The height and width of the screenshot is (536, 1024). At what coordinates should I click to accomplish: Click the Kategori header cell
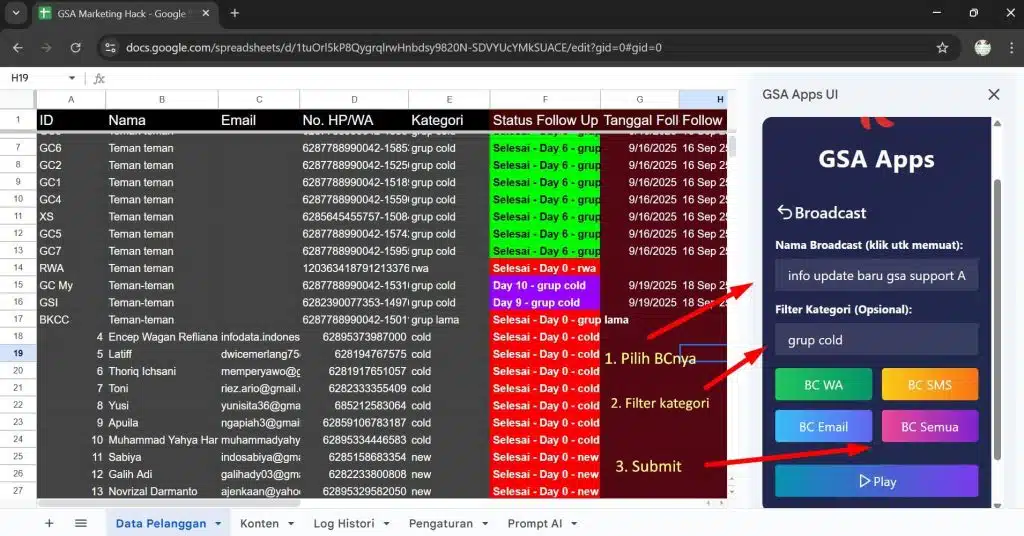point(449,120)
